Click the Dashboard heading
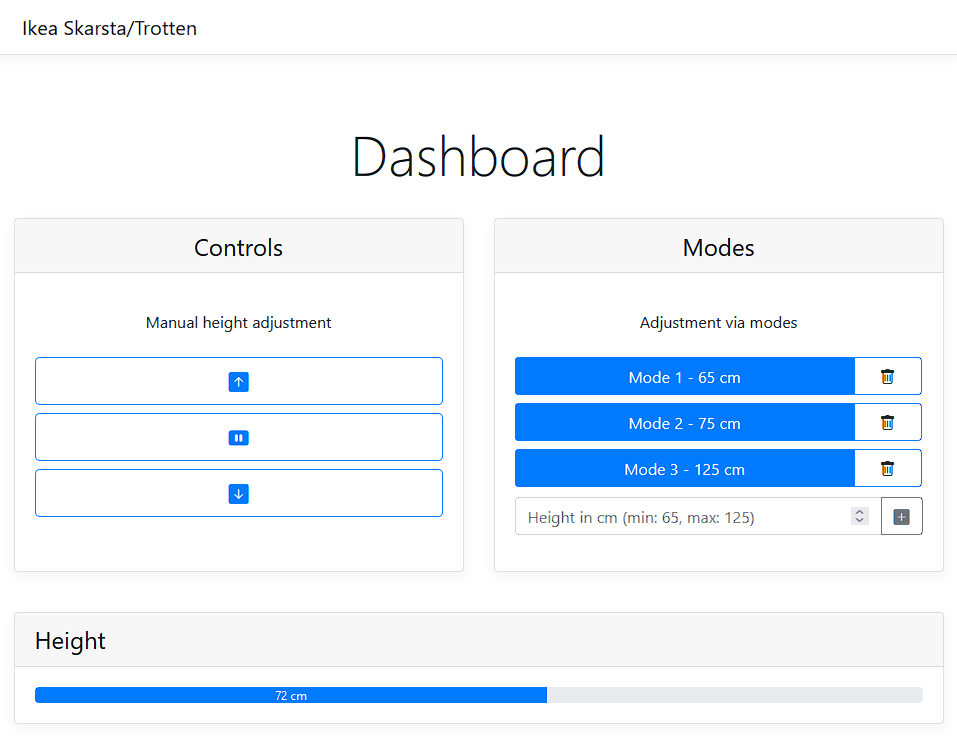 coord(478,157)
